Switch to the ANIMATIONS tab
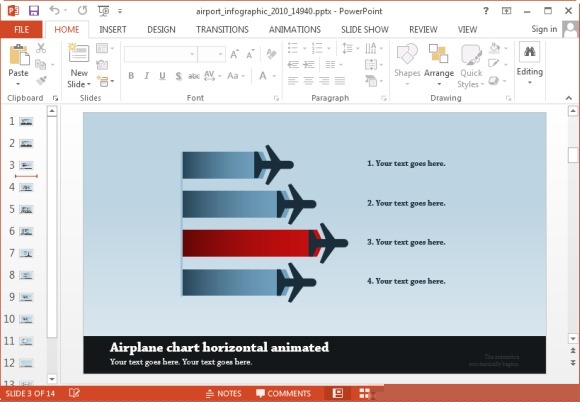The height and width of the screenshot is (402, 580). click(x=295, y=30)
